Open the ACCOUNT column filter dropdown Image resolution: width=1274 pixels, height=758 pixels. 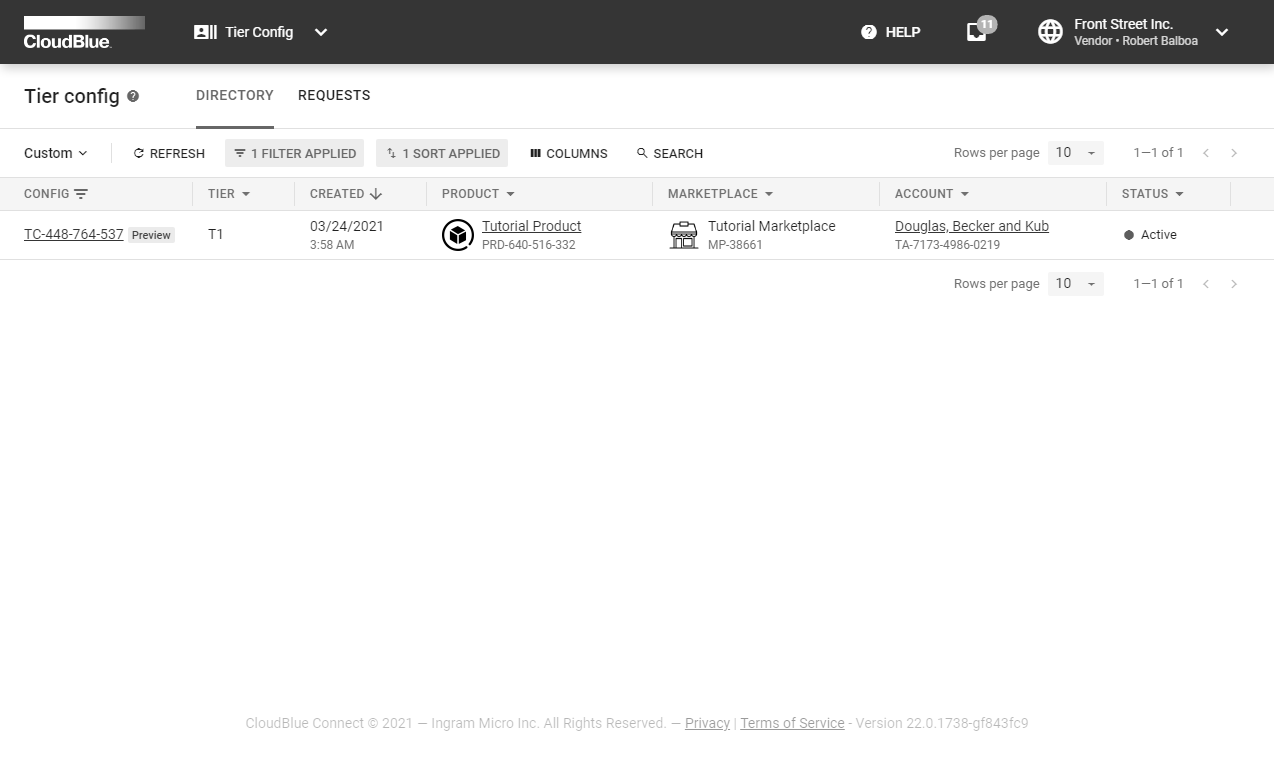[965, 194]
